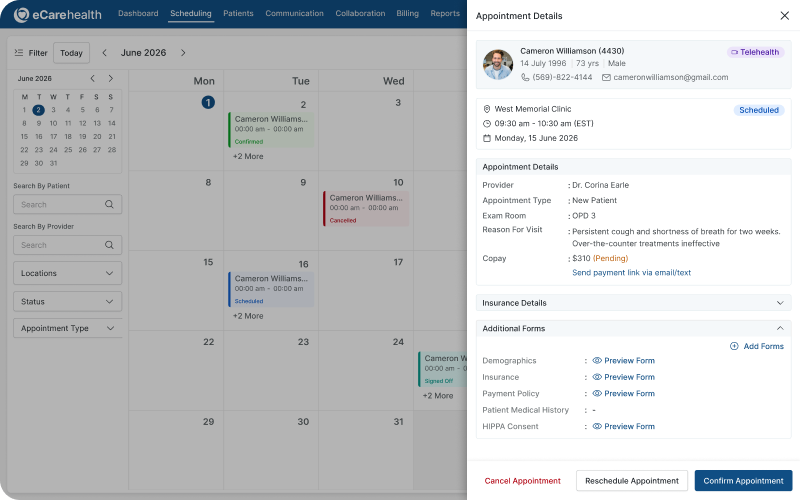800x500 pixels.
Task: Click the clock icon by appointment time
Action: point(487,123)
